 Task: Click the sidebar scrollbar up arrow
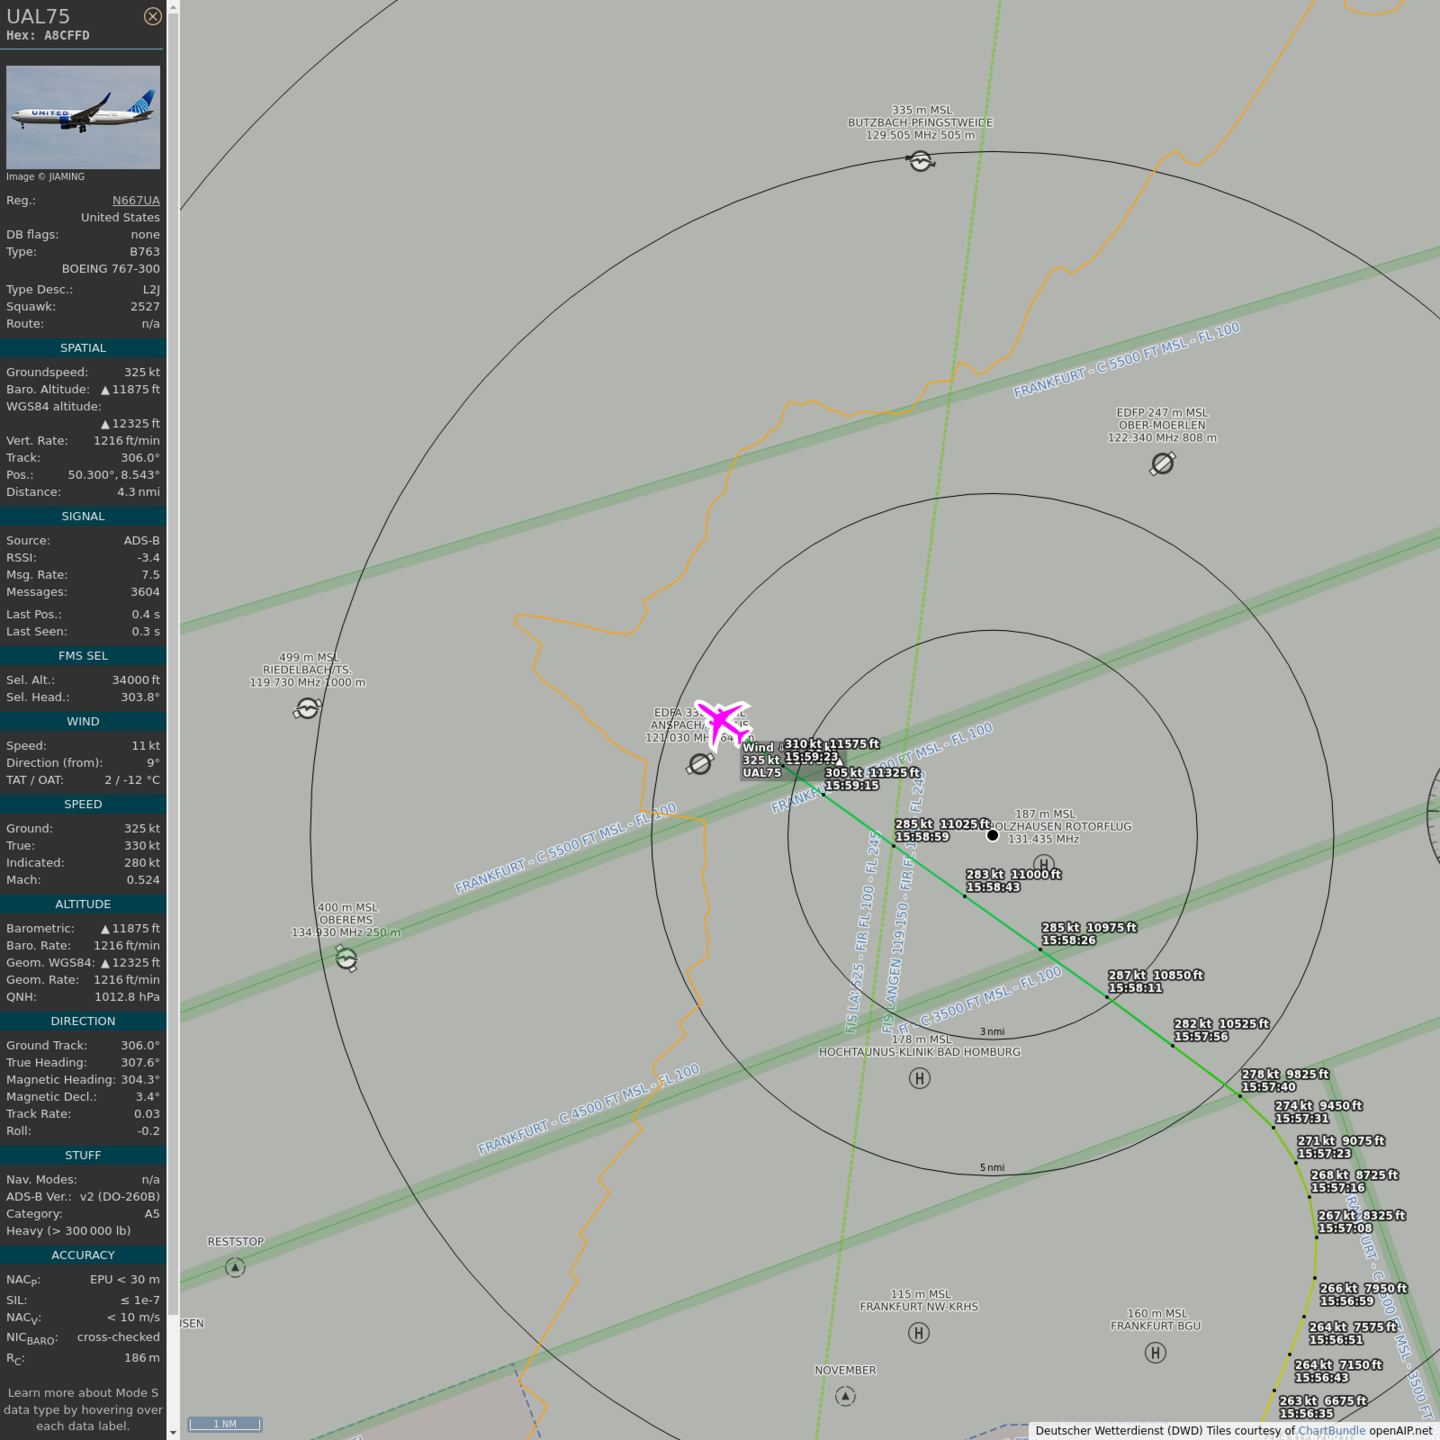point(173,7)
